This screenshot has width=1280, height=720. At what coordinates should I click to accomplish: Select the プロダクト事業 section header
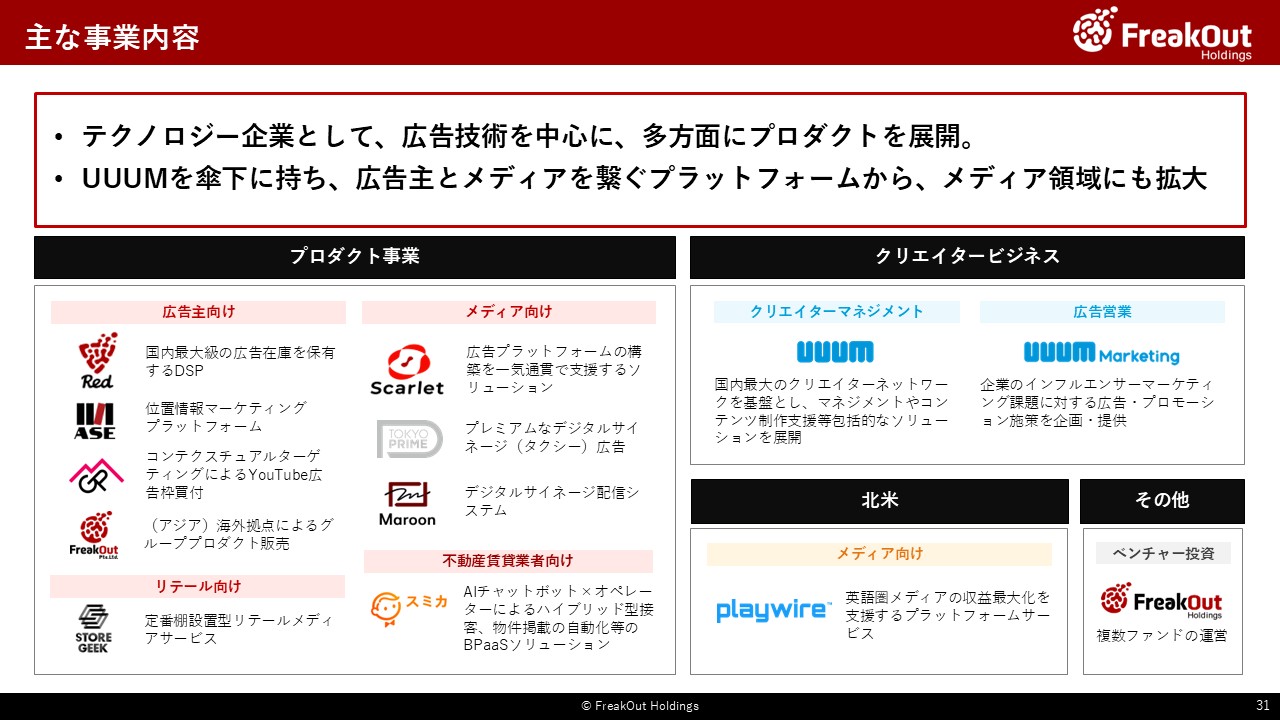[x=355, y=257]
